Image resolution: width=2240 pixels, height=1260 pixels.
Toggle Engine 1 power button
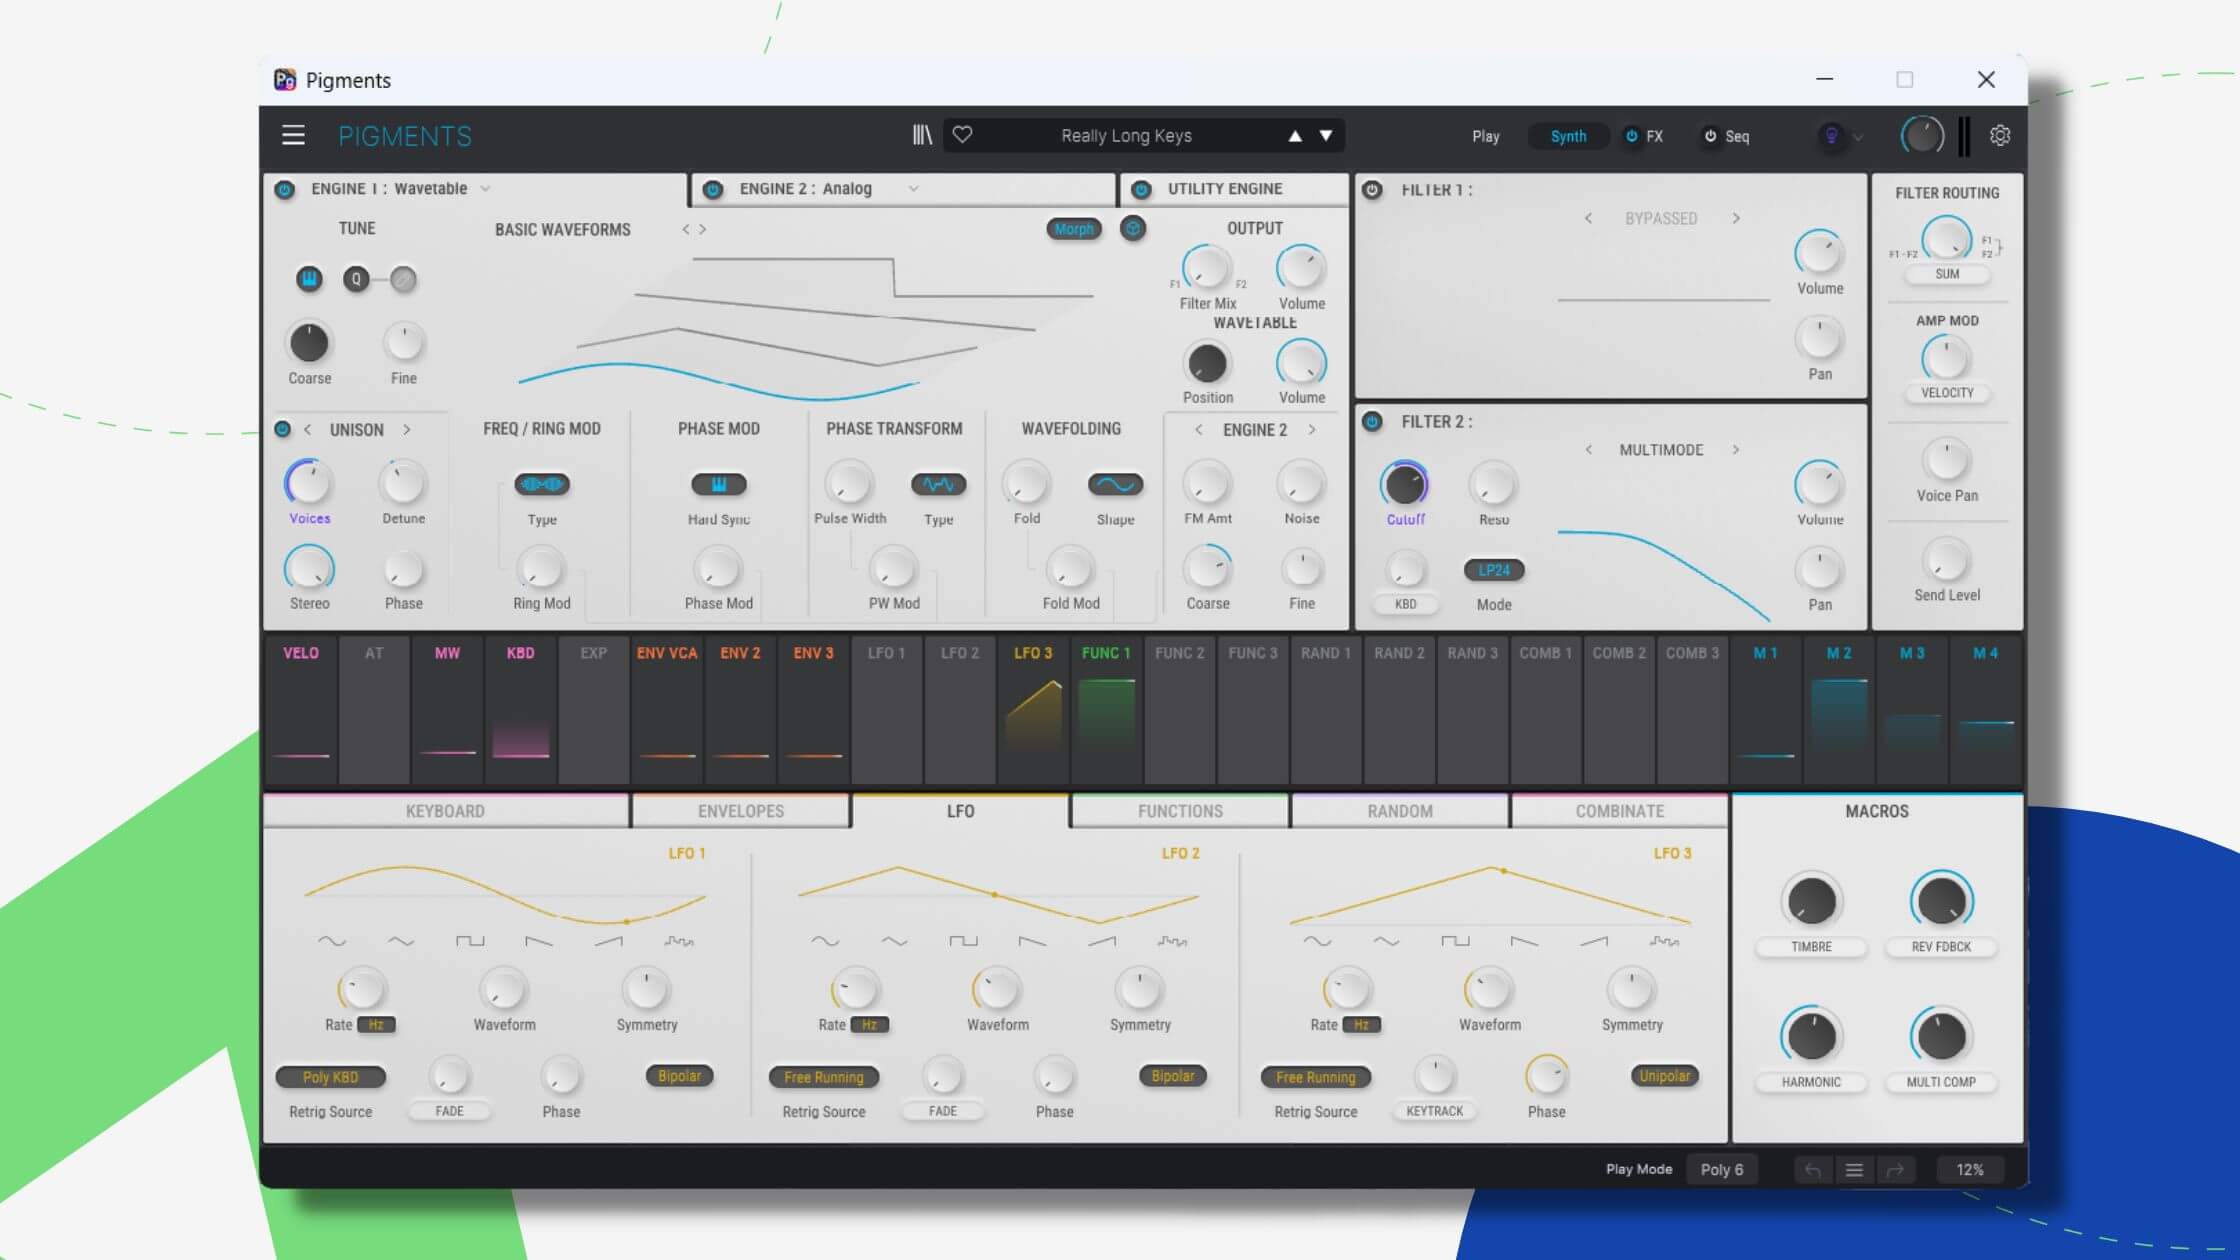click(284, 189)
